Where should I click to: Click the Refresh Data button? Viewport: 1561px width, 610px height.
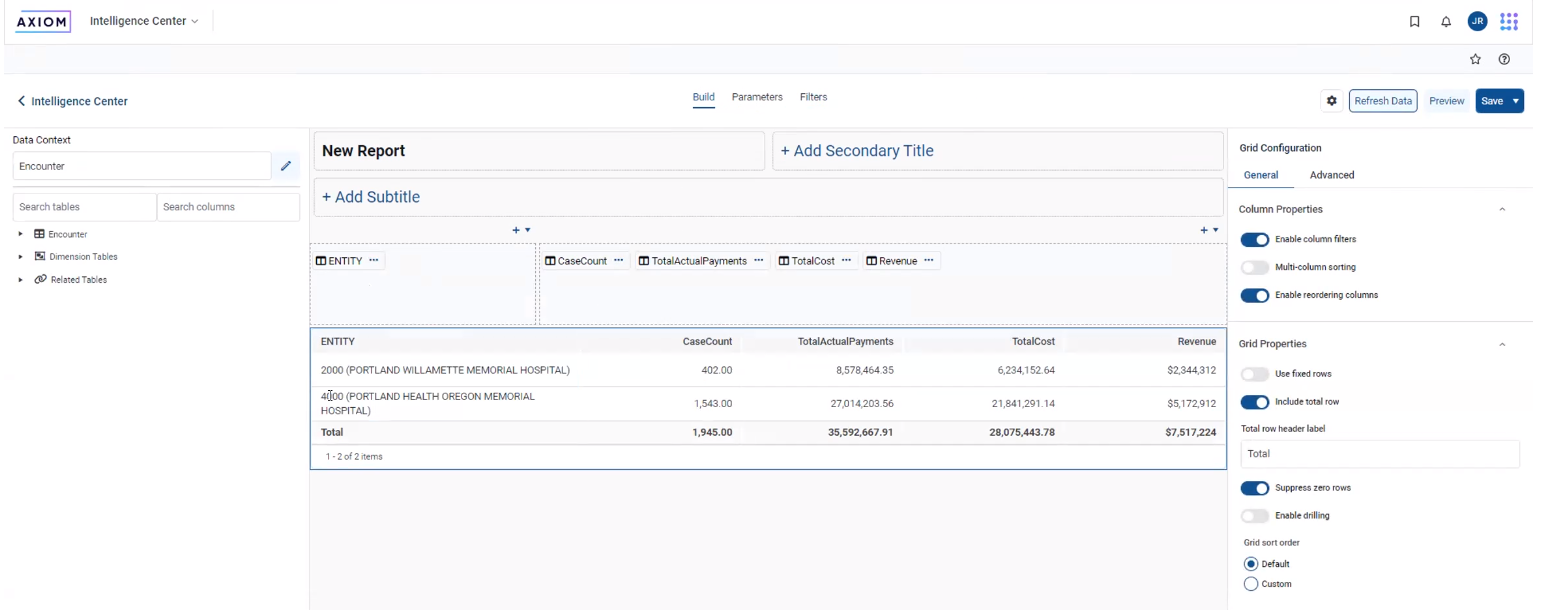pyautogui.click(x=1383, y=101)
